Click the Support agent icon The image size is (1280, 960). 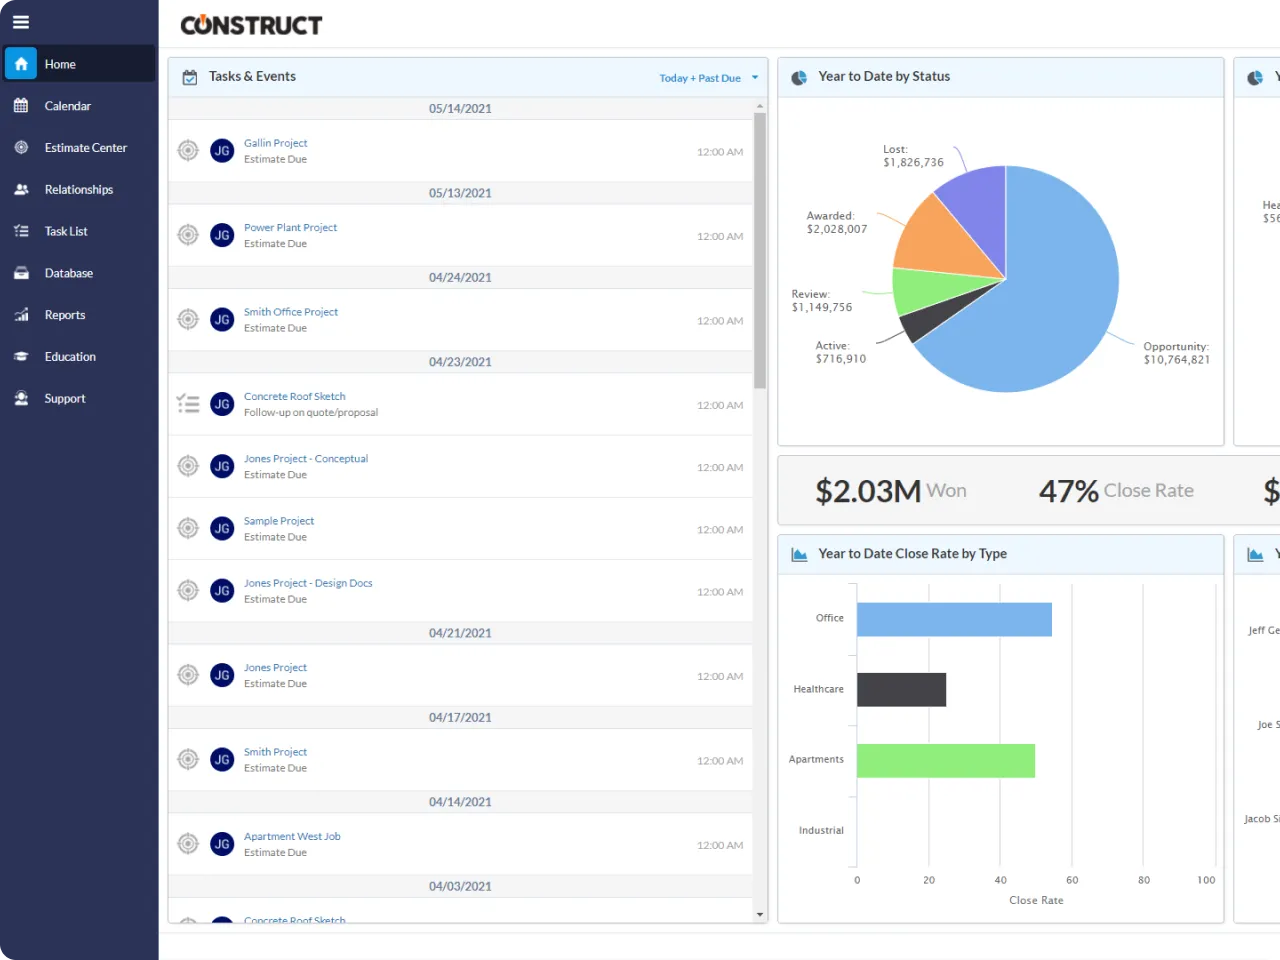coord(21,399)
